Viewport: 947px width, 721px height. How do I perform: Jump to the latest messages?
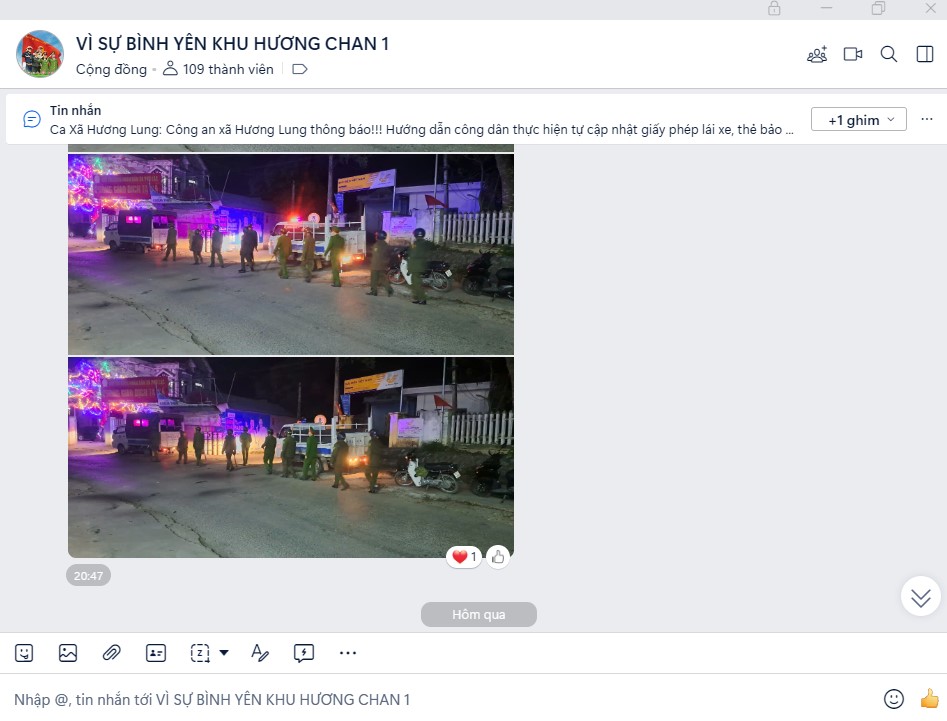coord(920,597)
